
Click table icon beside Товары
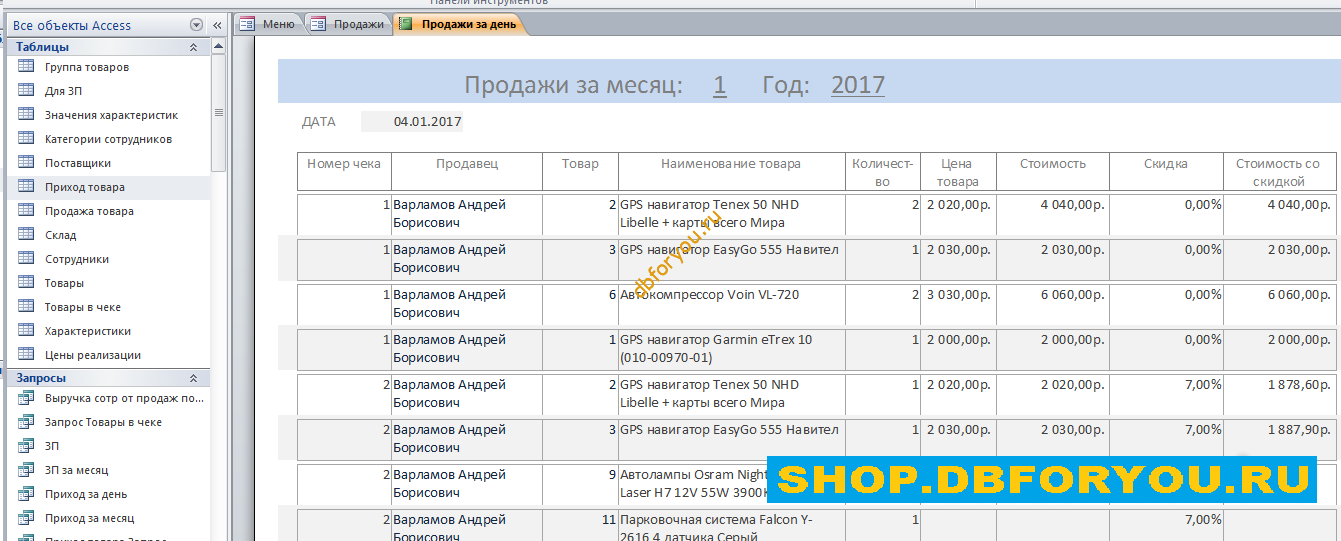(x=26, y=283)
